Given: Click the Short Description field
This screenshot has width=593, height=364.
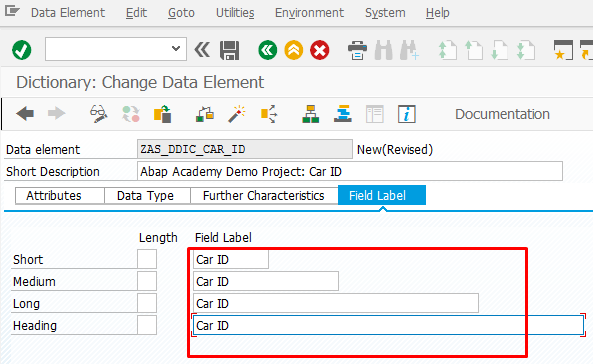Looking at the screenshot, I should click(350, 171).
